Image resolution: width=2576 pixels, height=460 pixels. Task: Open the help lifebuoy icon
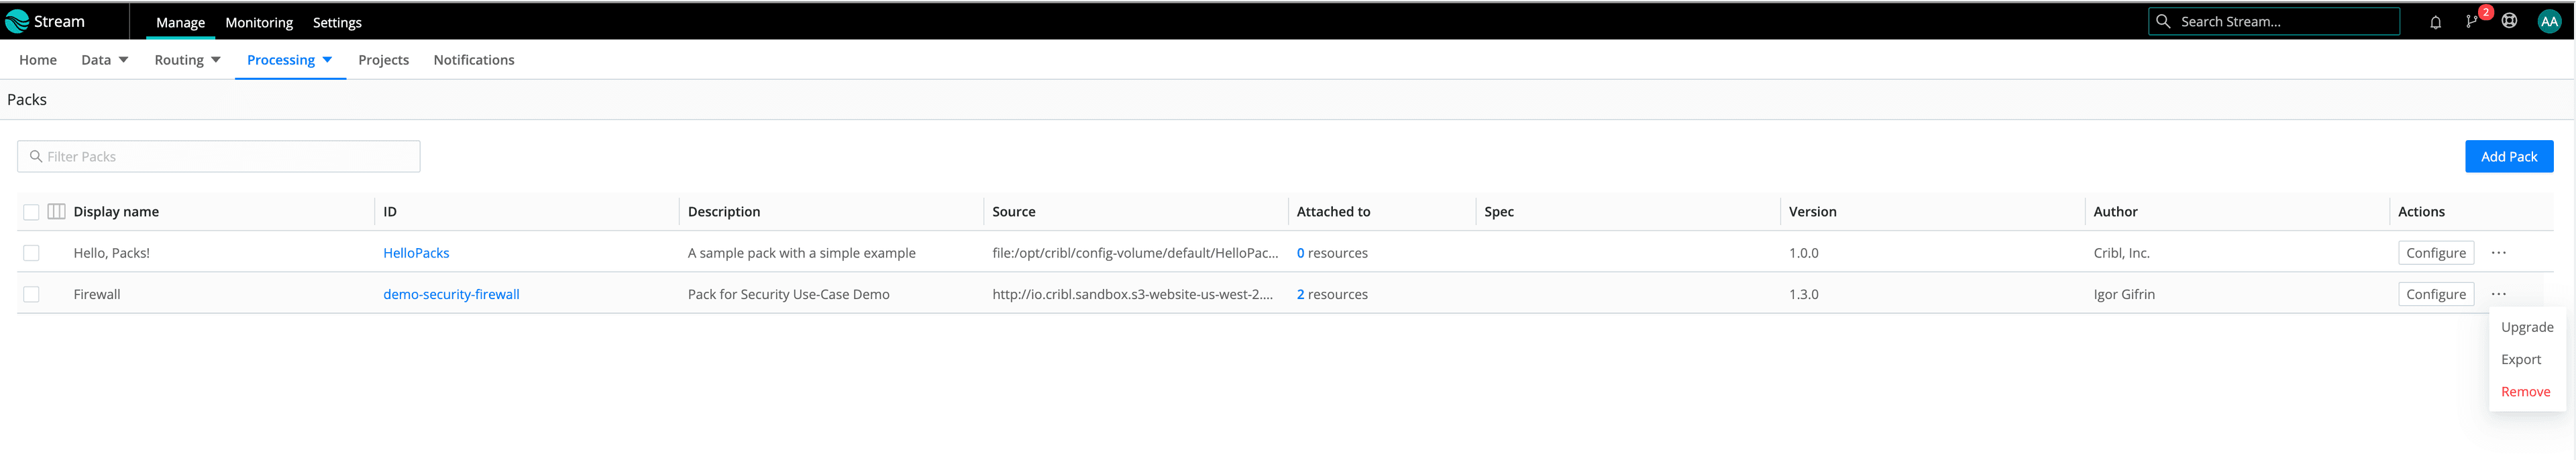2509,21
